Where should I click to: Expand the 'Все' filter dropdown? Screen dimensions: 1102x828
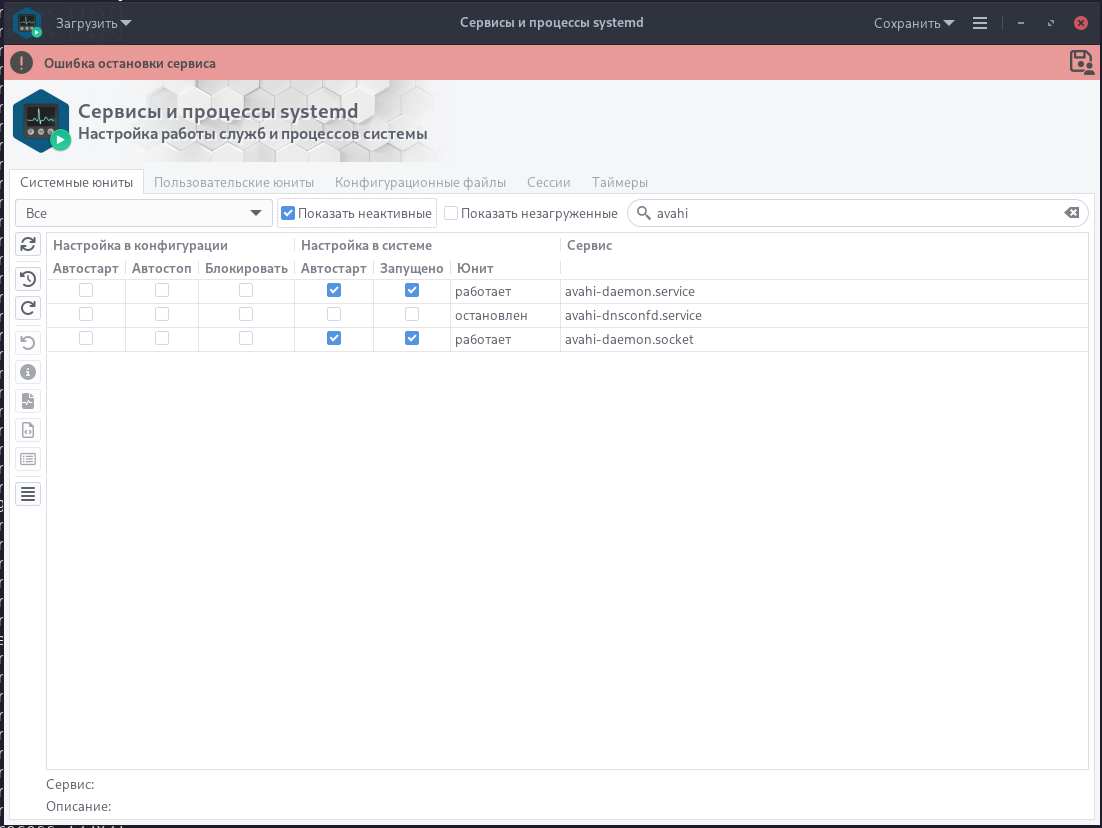pos(144,213)
